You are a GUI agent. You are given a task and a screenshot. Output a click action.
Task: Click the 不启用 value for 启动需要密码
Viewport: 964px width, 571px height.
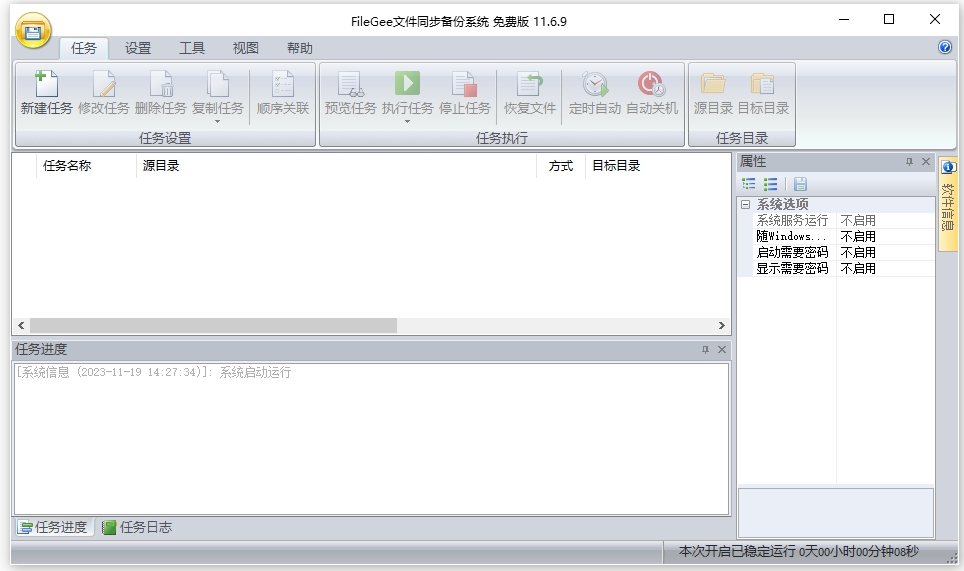[858, 252]
